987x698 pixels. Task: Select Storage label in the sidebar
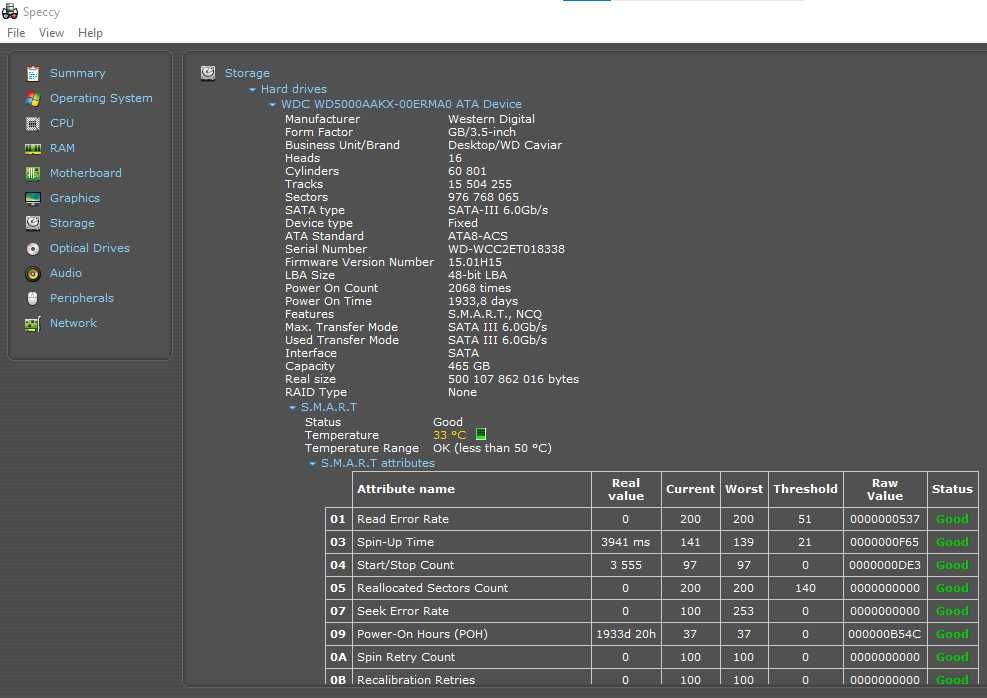pyautogui.click(x=72, y=223)
